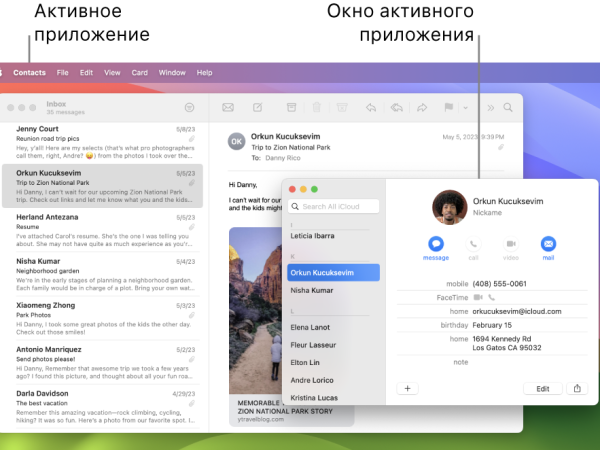The image size is (600, 450).
Task: Click the Edit button in contact card
Action: 542,388
